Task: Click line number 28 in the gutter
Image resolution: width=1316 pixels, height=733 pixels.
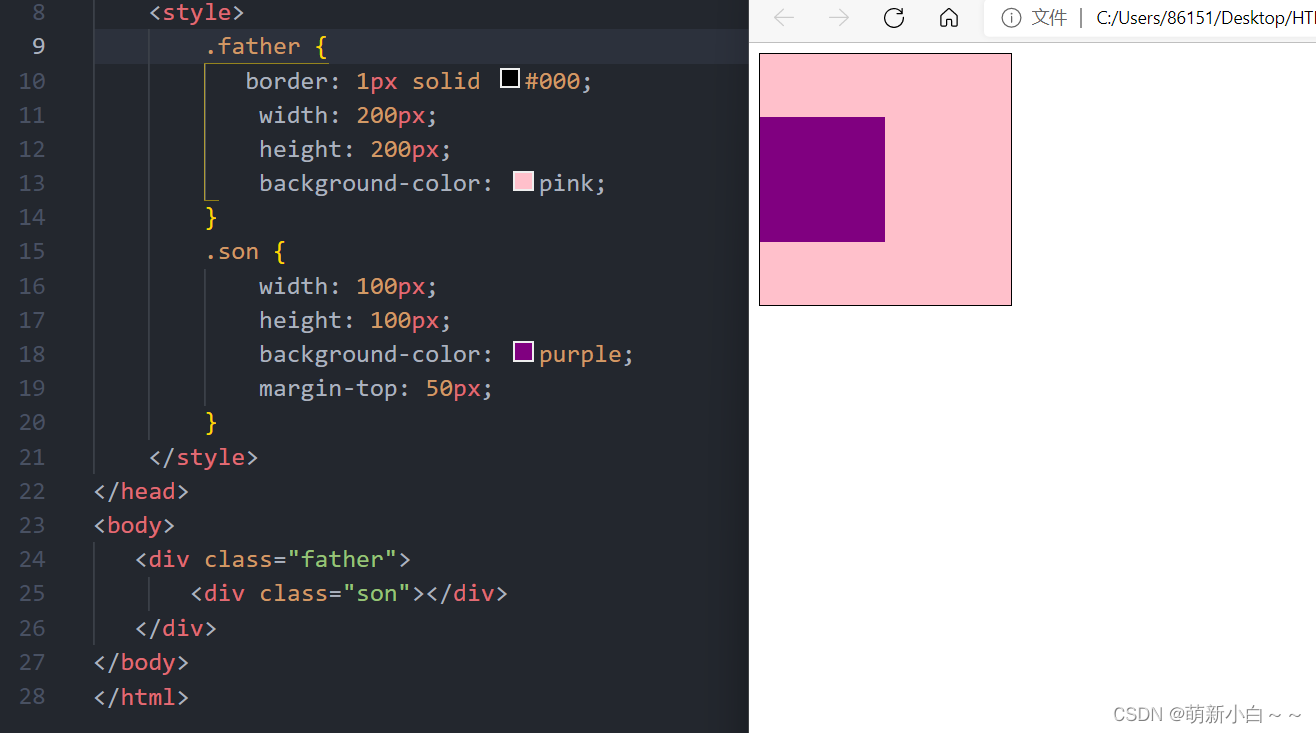Action: pos(32,696)
